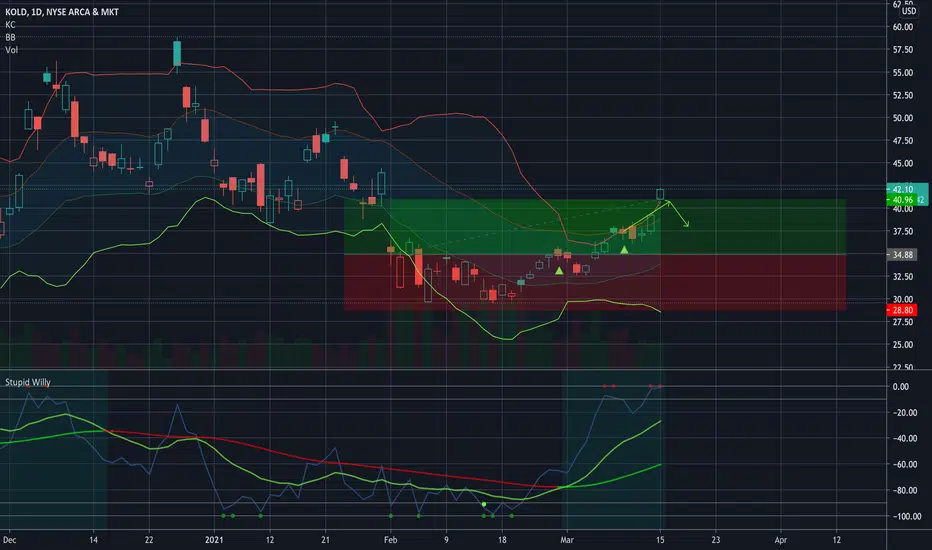932x550 pixels.
Task: Click the 45.00 price axis value
Action: (x=902, y=164)
